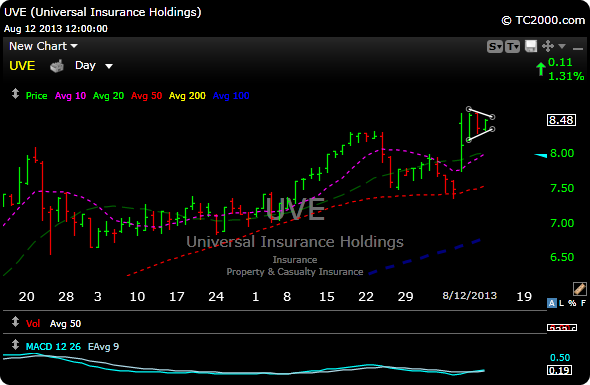Click the upper trendline start handle circle
This screenshot has height=385, width=590.
[468, 109]
